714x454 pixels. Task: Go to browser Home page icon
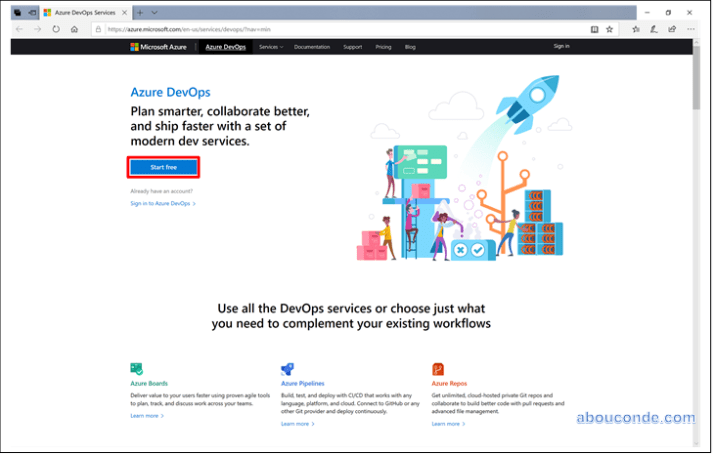pyautogui.click(x=74, y=29)
